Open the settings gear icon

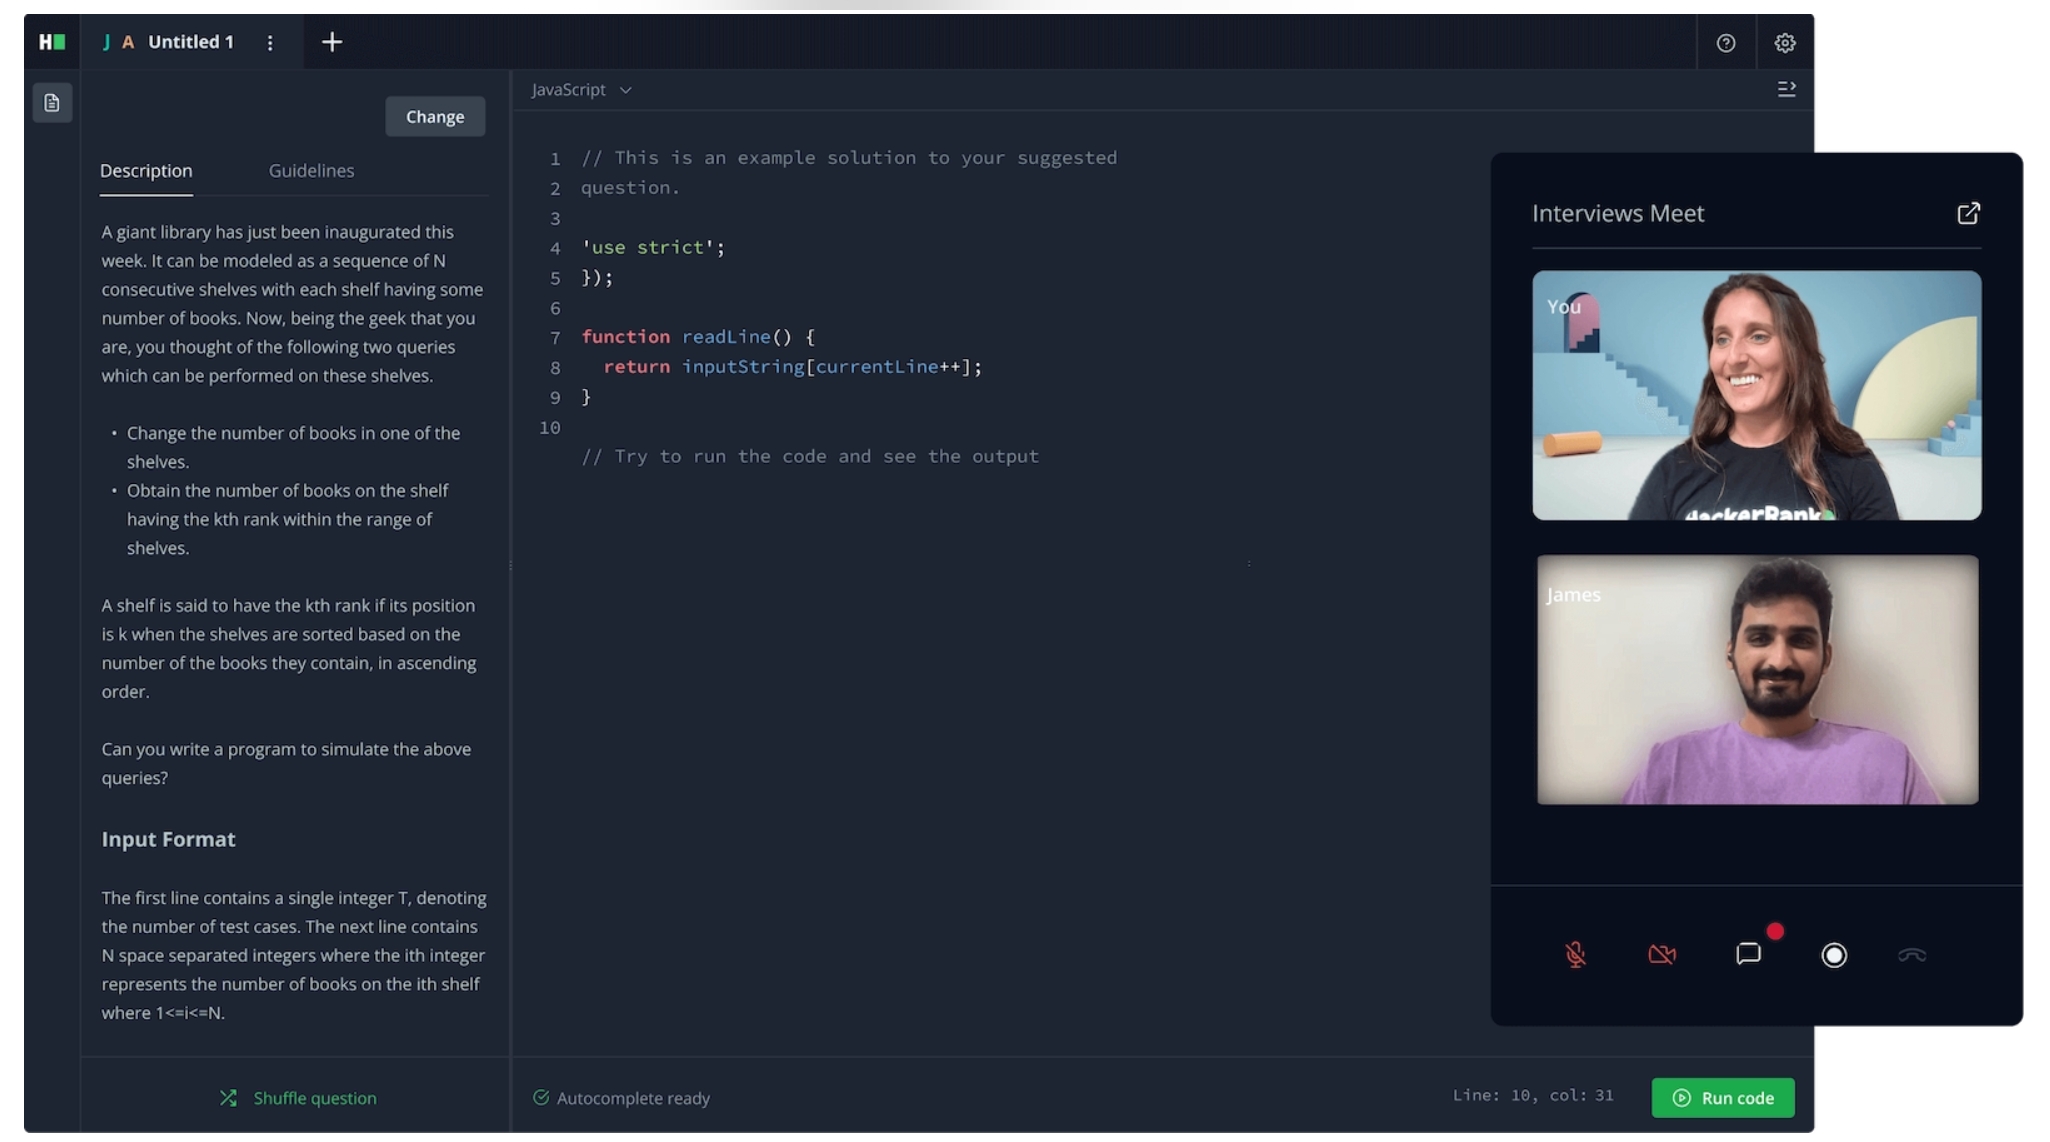click(x=1784, y=43)
